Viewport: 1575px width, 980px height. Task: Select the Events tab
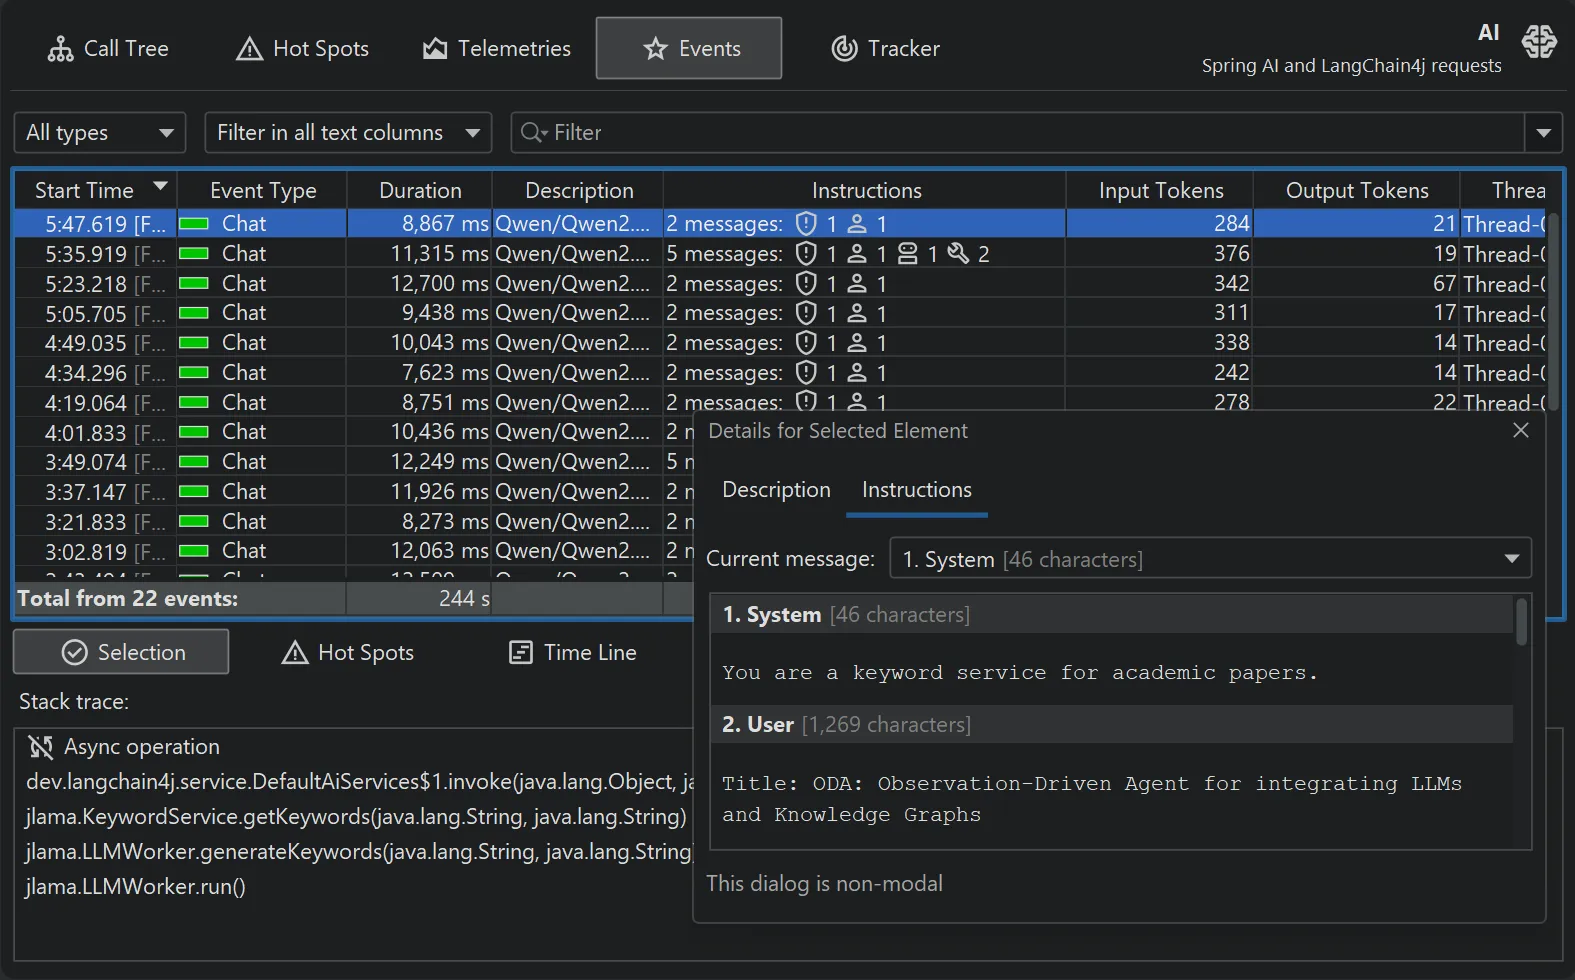(689, 48)
